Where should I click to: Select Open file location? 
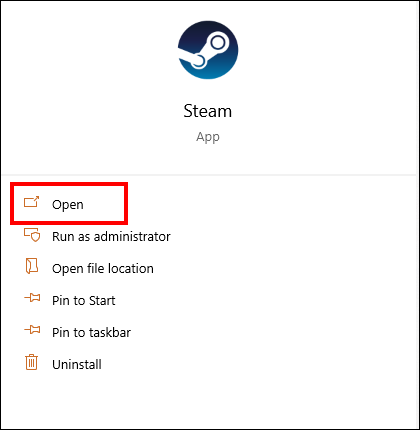pos(103,269)
